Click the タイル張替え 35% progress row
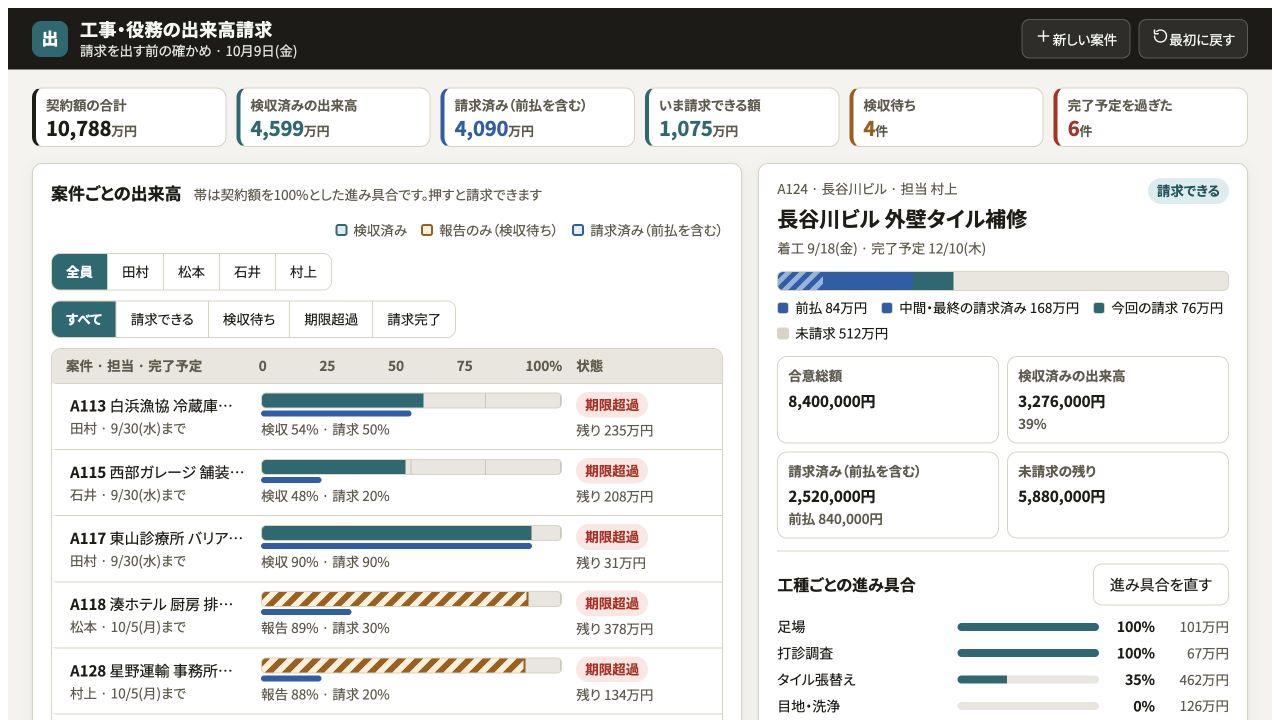The image size is (1280, 720). pyautogui.click(x=1003, y=680)
